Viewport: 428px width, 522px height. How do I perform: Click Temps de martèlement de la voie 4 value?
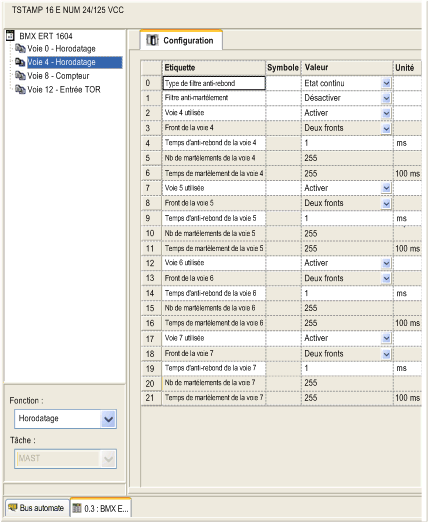pyautogui.click(x=347, y=173)
